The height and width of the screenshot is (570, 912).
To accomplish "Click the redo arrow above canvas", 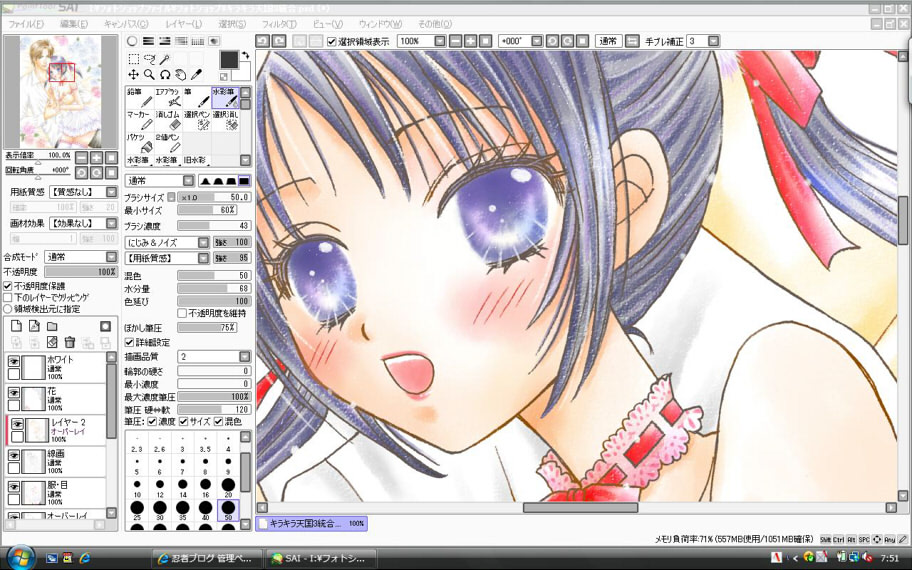I will coord(279,41).
